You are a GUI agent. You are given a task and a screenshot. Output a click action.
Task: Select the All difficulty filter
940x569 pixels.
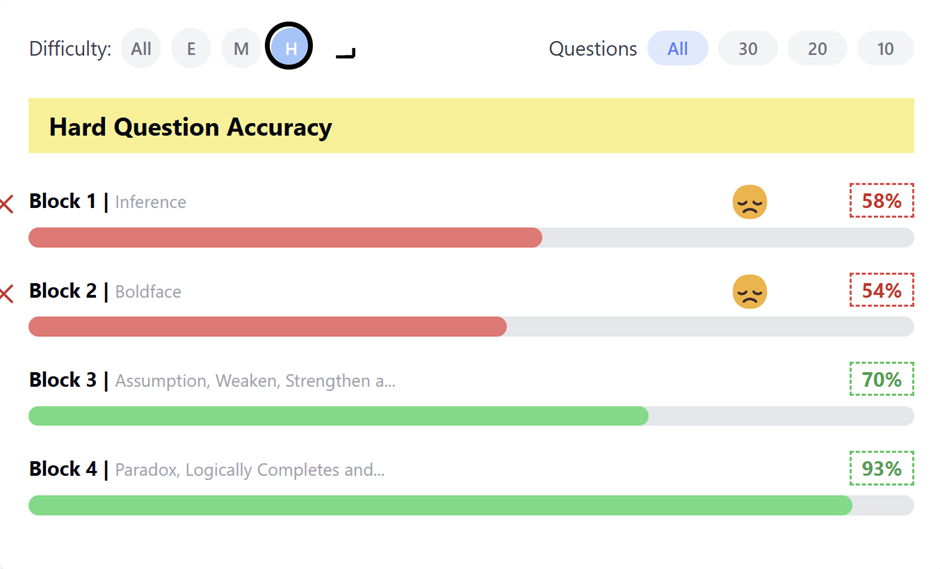pos(141,48)
